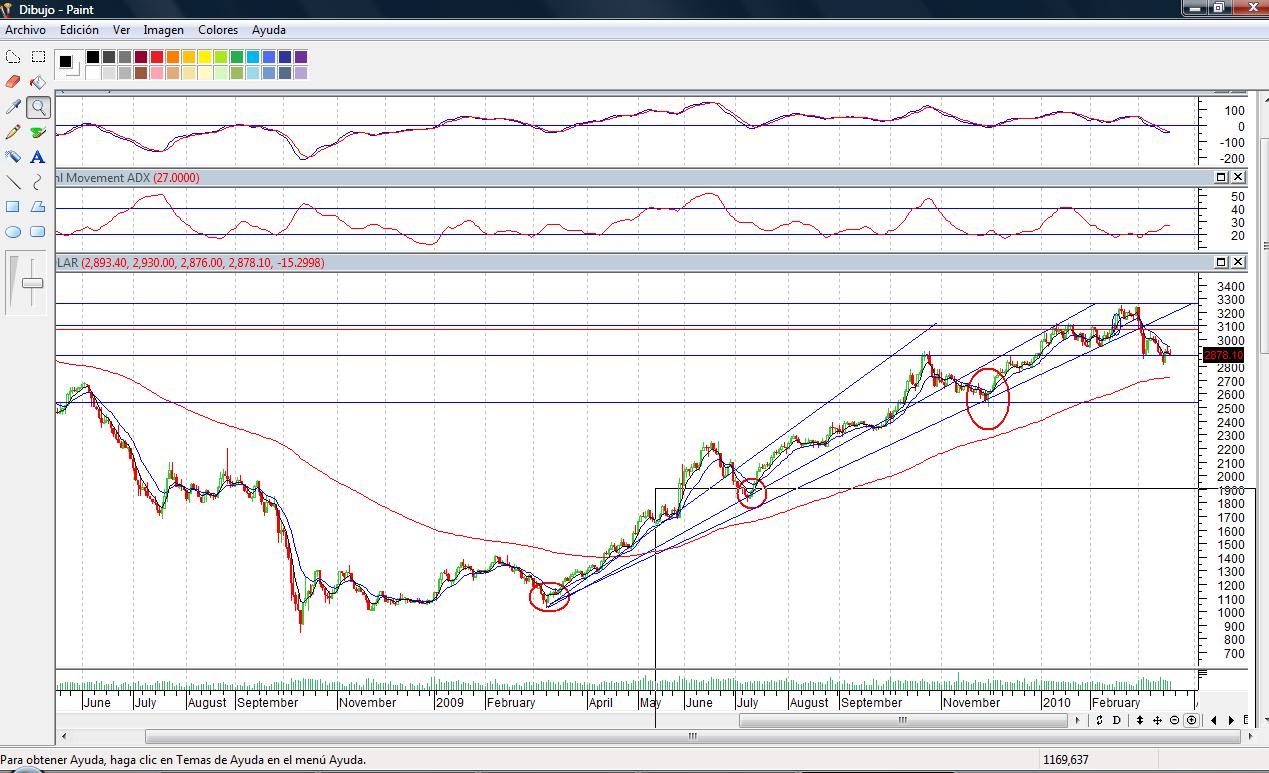The height and width of the screenshot is (773, 1269).
Task: Pick the red color swatch
Action: [x=157, y=57]
